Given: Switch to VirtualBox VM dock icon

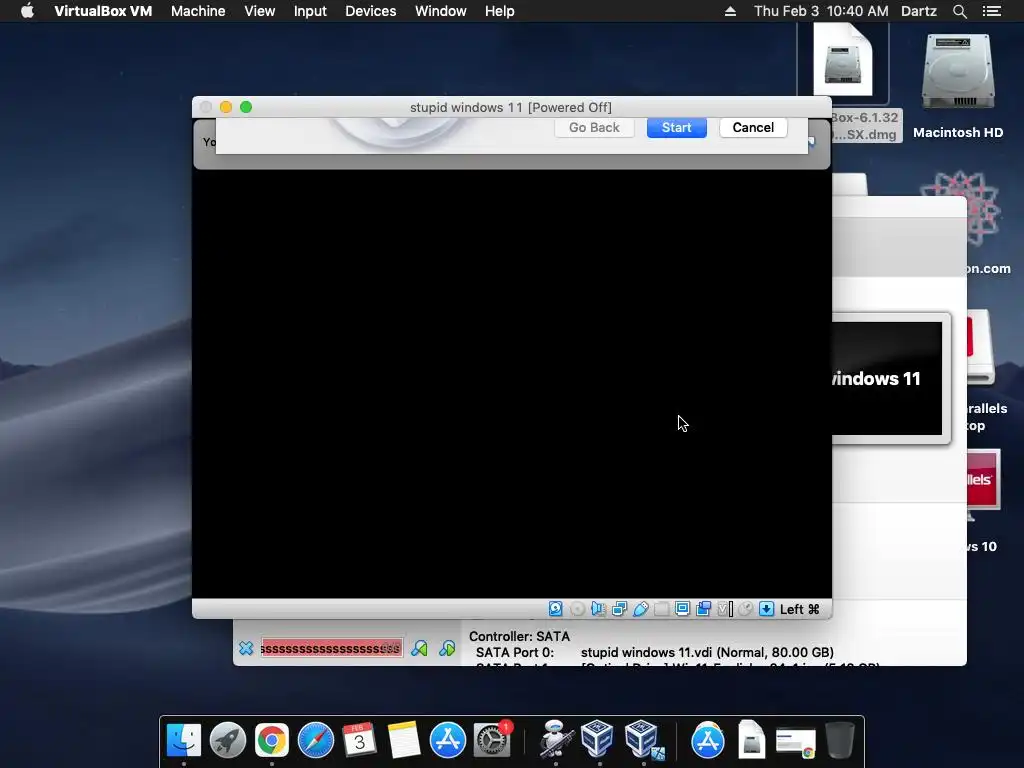Looking at the screenshot, I should coord(643,739).
